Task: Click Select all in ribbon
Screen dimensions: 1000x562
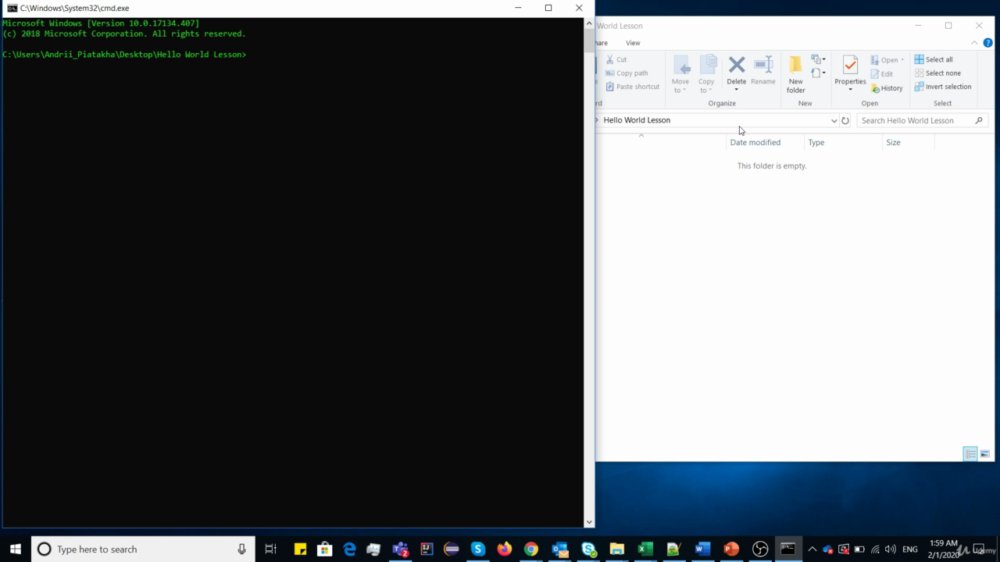Action: point(934,59)
